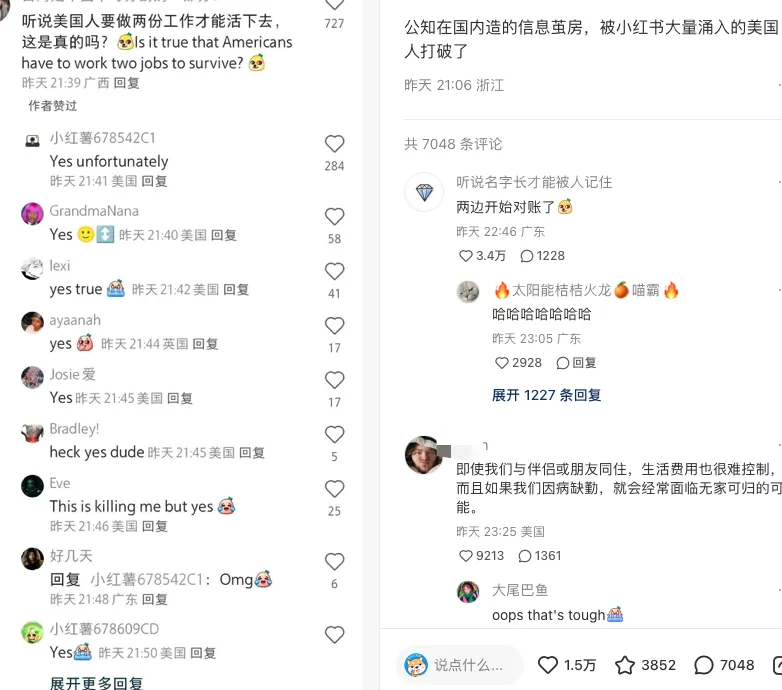Open the username 听说名字长才能被人记住
Viewport: 782px width, 690px height.
[x=534, y=182]
